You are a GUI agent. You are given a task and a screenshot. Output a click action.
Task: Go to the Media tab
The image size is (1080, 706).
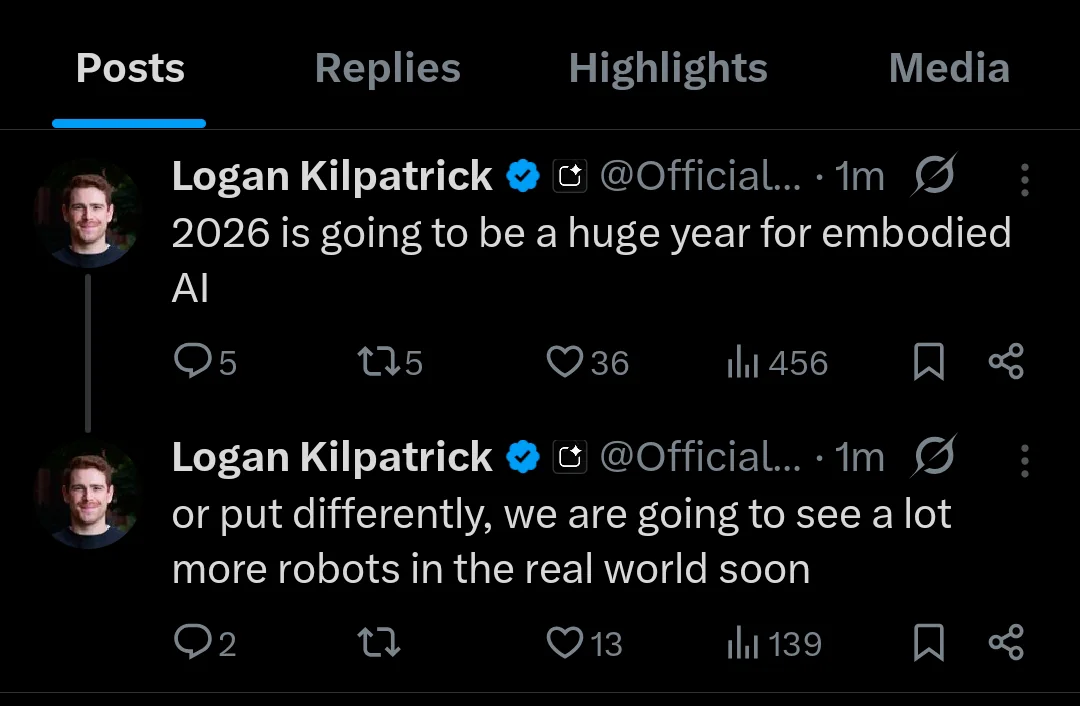coord(949,69)
